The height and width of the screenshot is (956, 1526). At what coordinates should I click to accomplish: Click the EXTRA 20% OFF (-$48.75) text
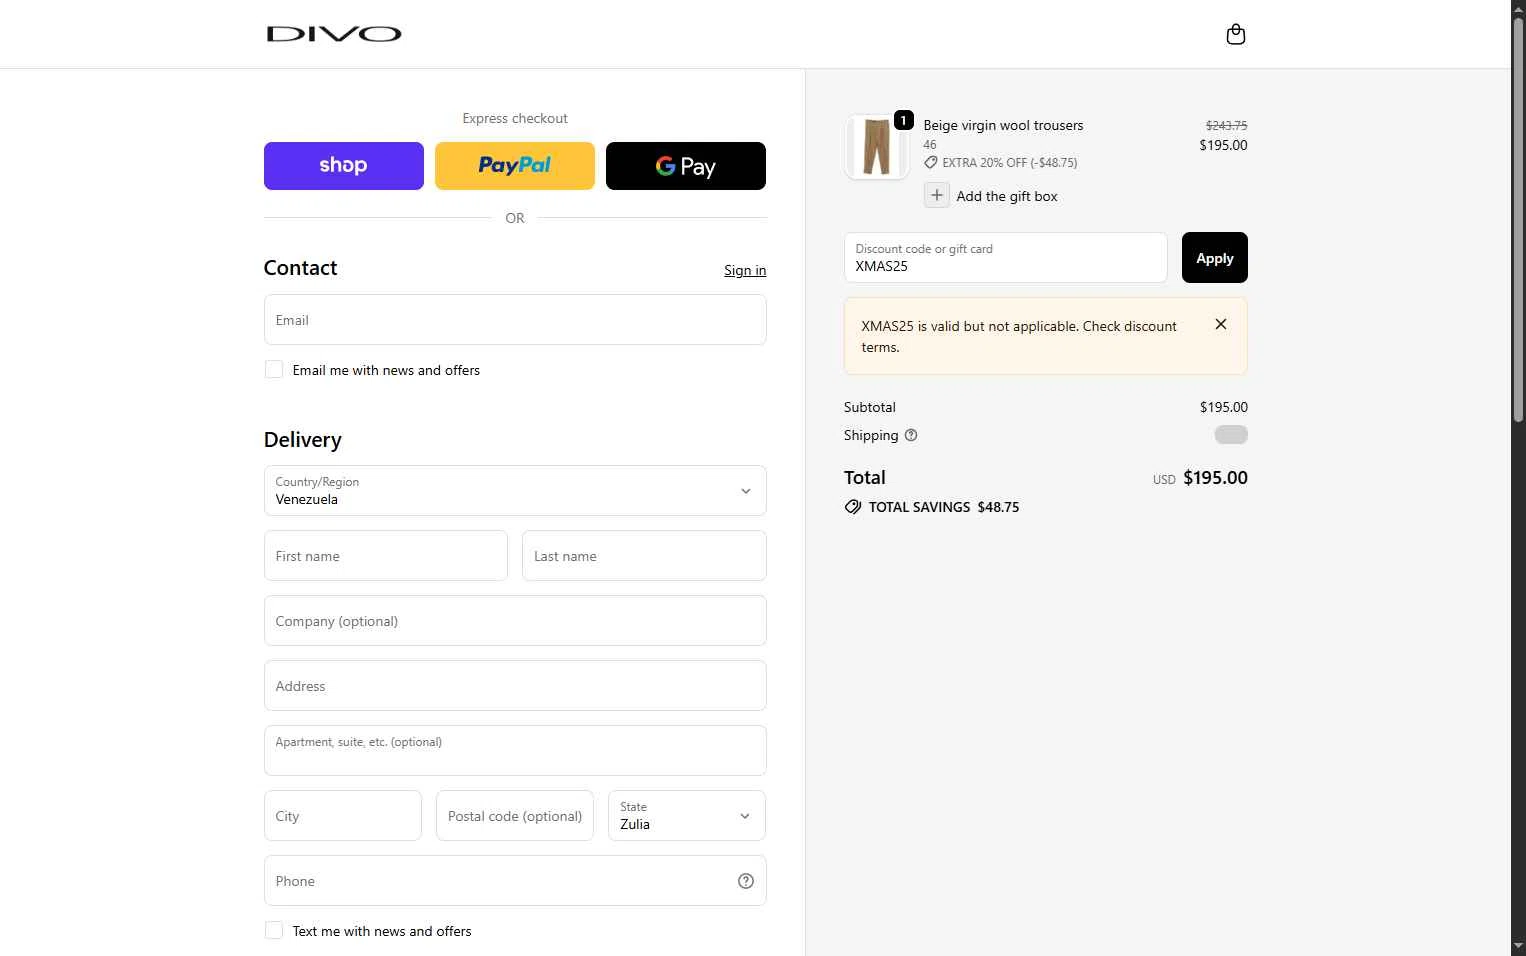(x=1010, y=162)
